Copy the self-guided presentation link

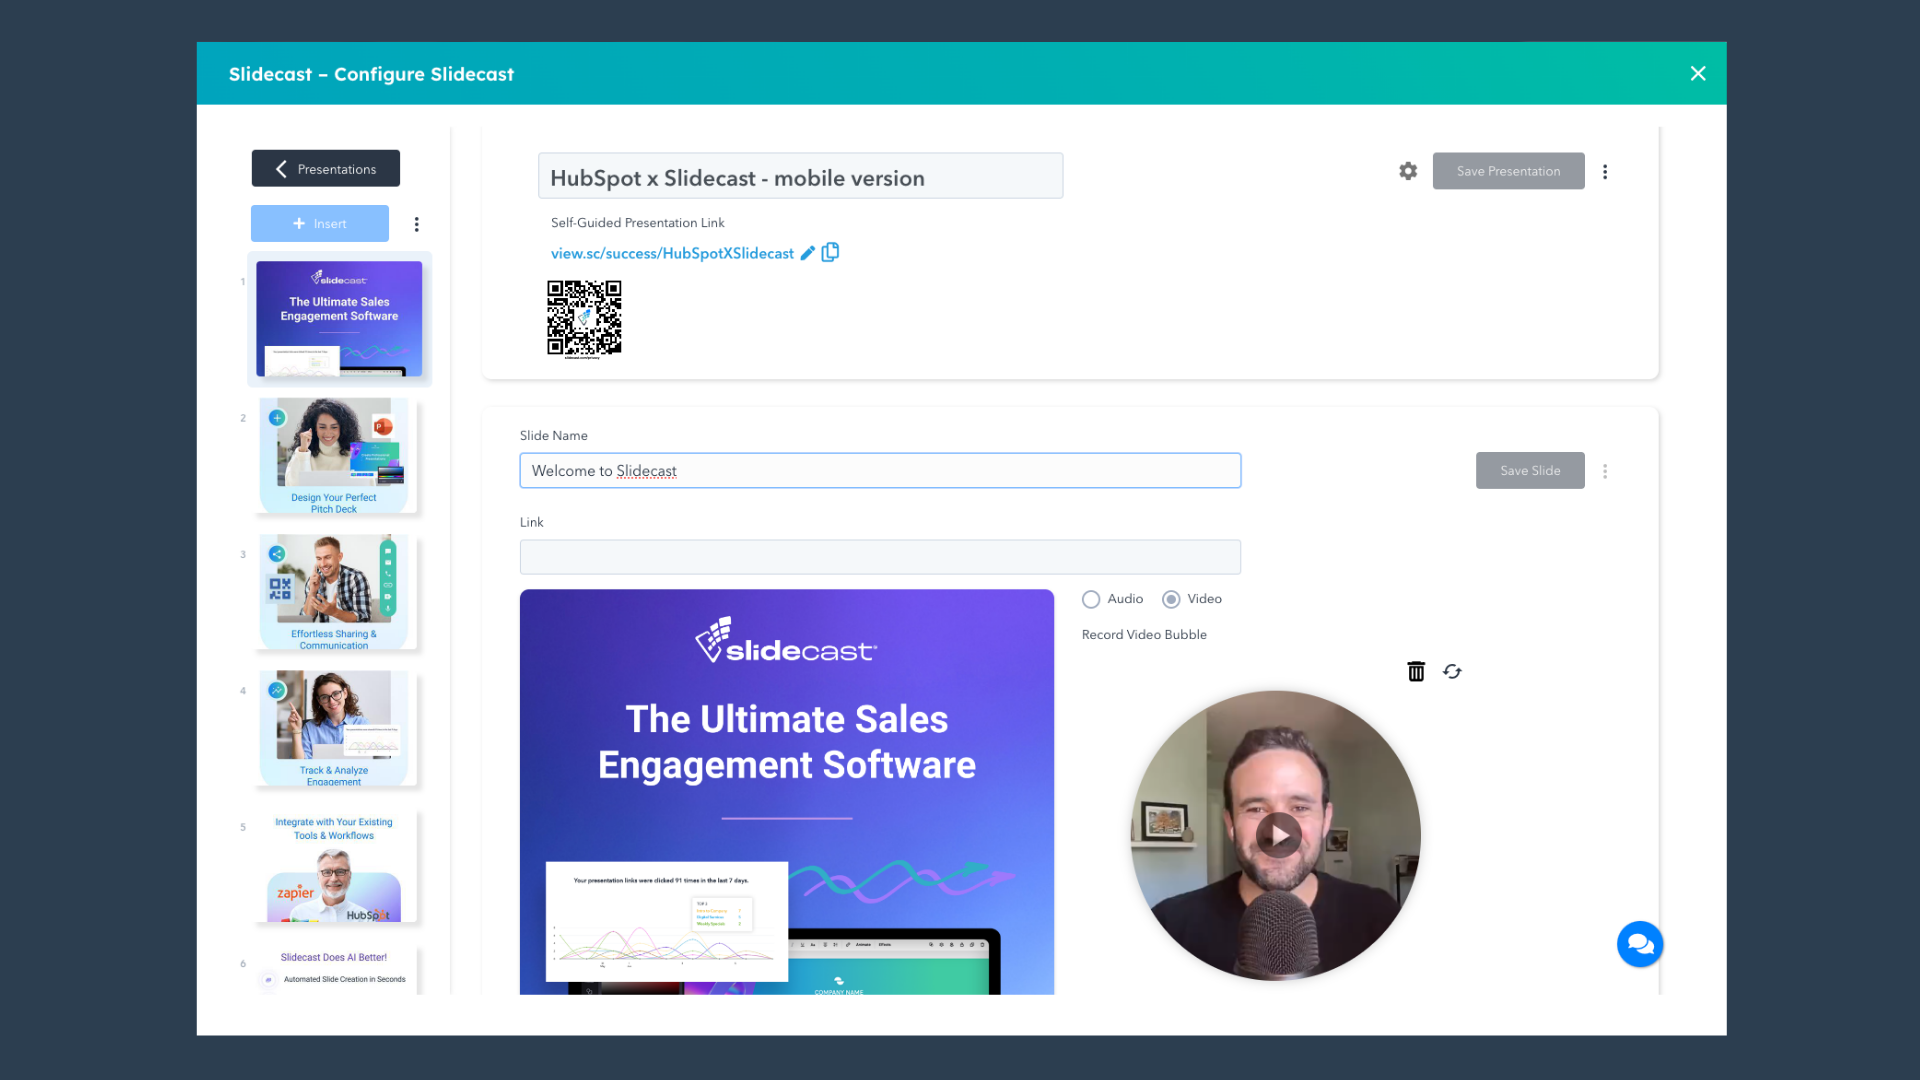coord(830,253)
